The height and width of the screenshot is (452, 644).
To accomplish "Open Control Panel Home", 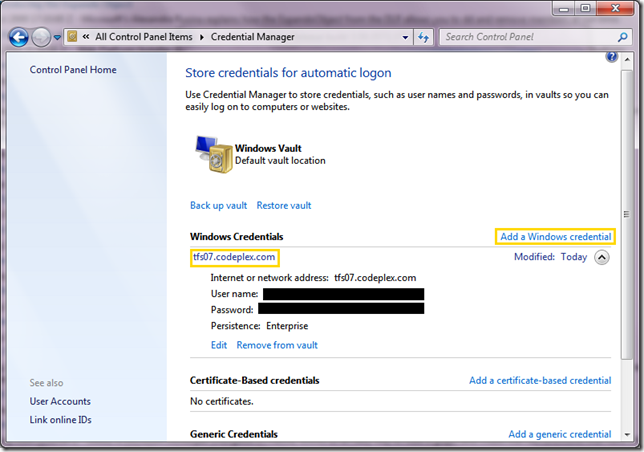I will [x=73, y=70].
